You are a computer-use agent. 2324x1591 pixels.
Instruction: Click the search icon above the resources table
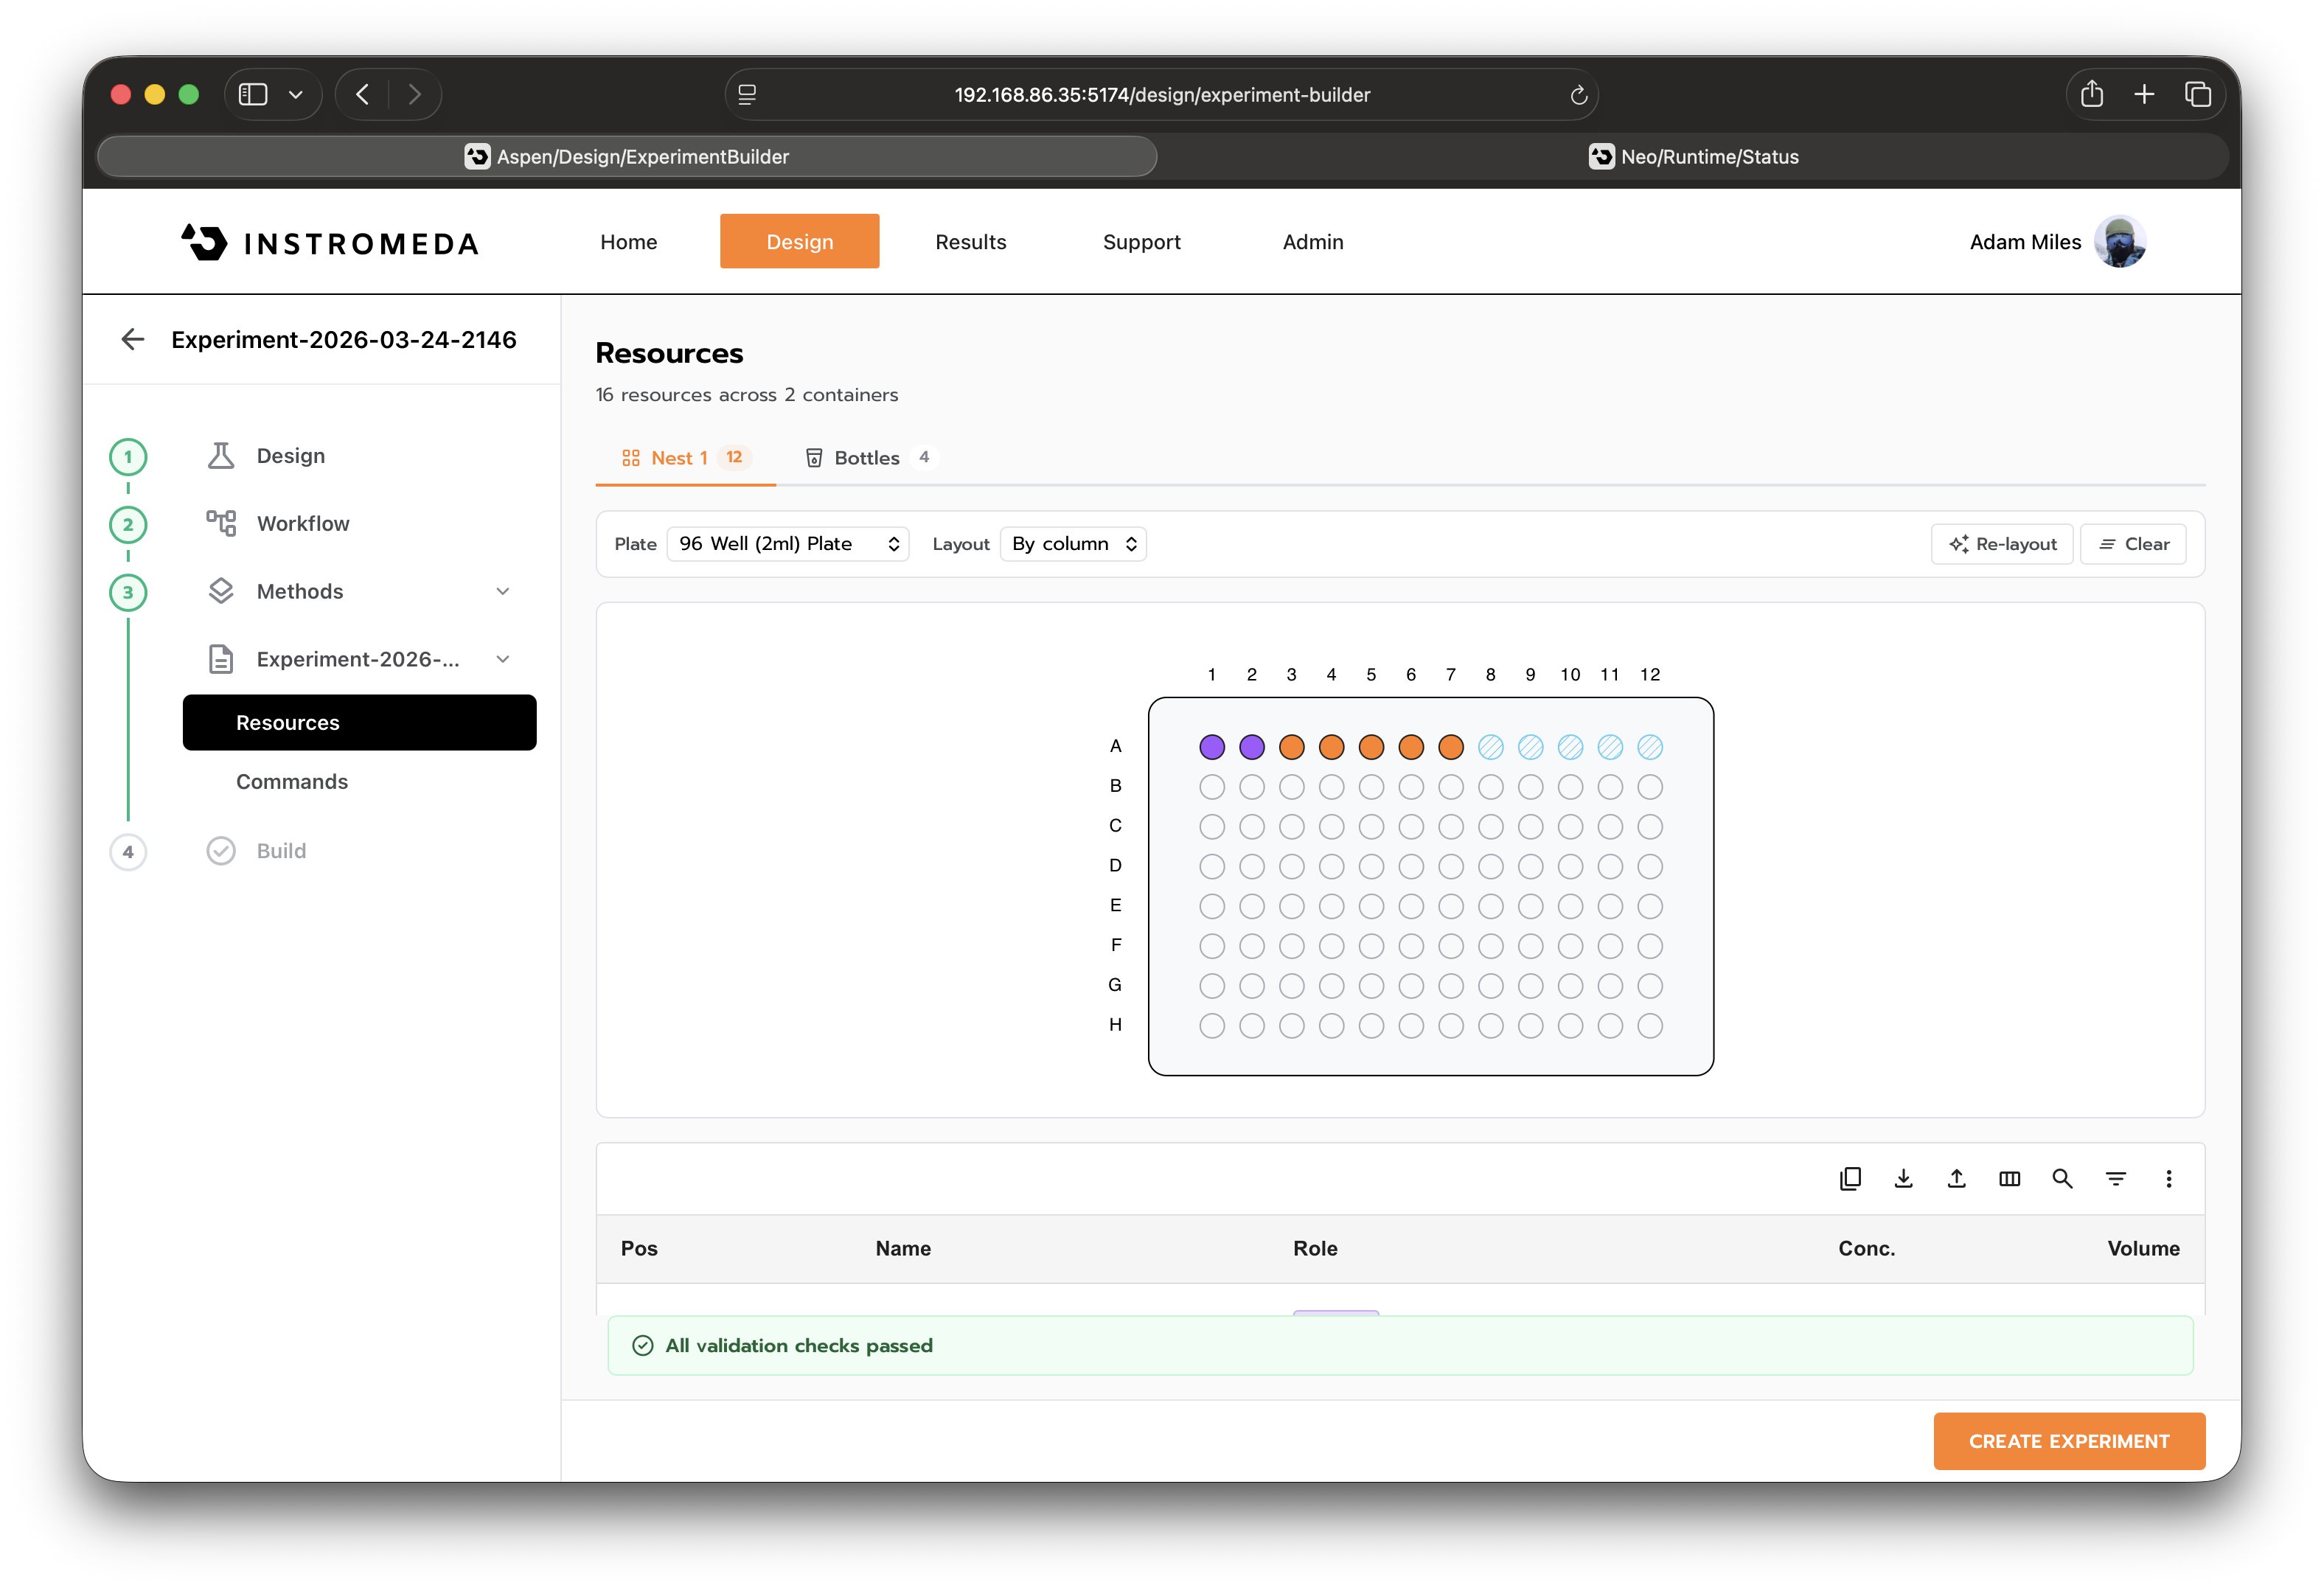coord(2063,1178)
